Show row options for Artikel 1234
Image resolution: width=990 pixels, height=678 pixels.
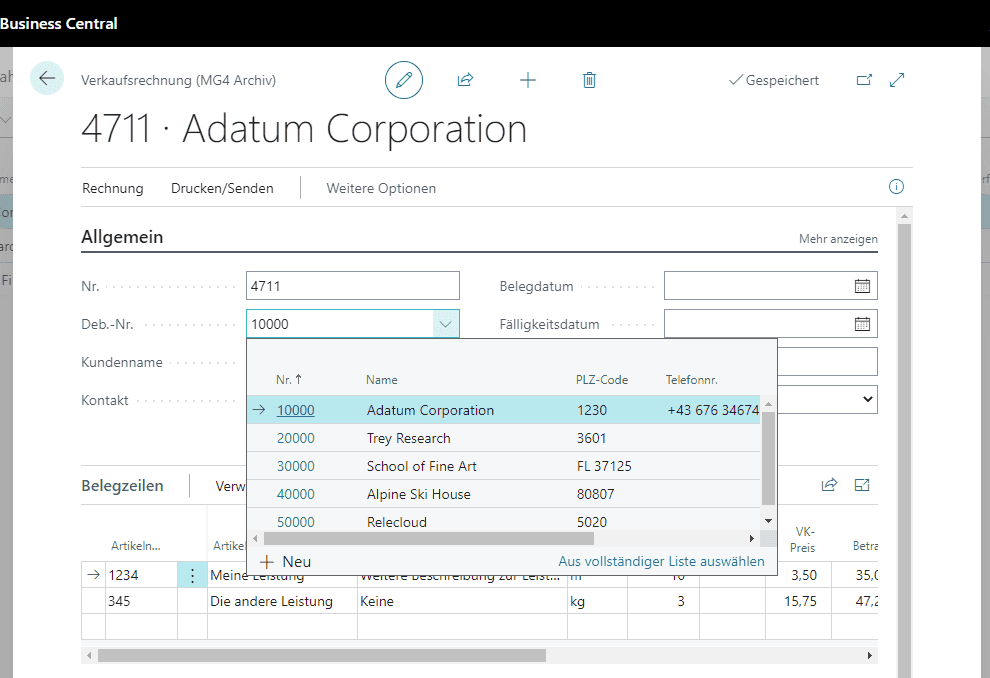(192, 575)
